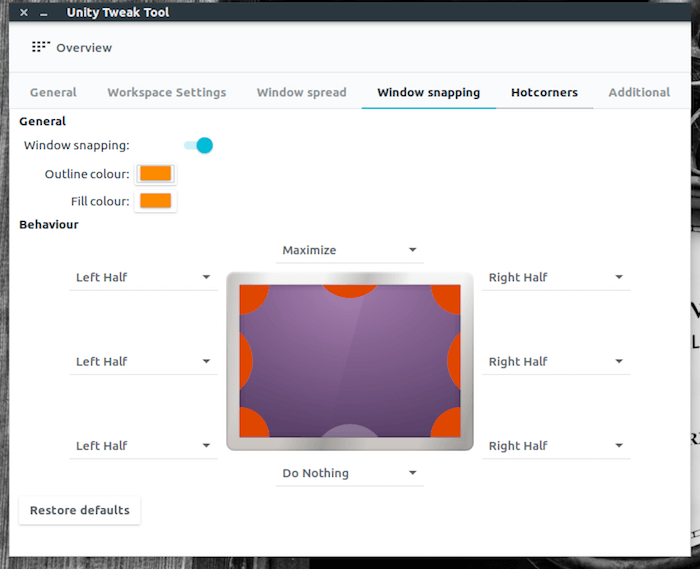Click the screen preview's top-centre edge zone

point(350,290)
